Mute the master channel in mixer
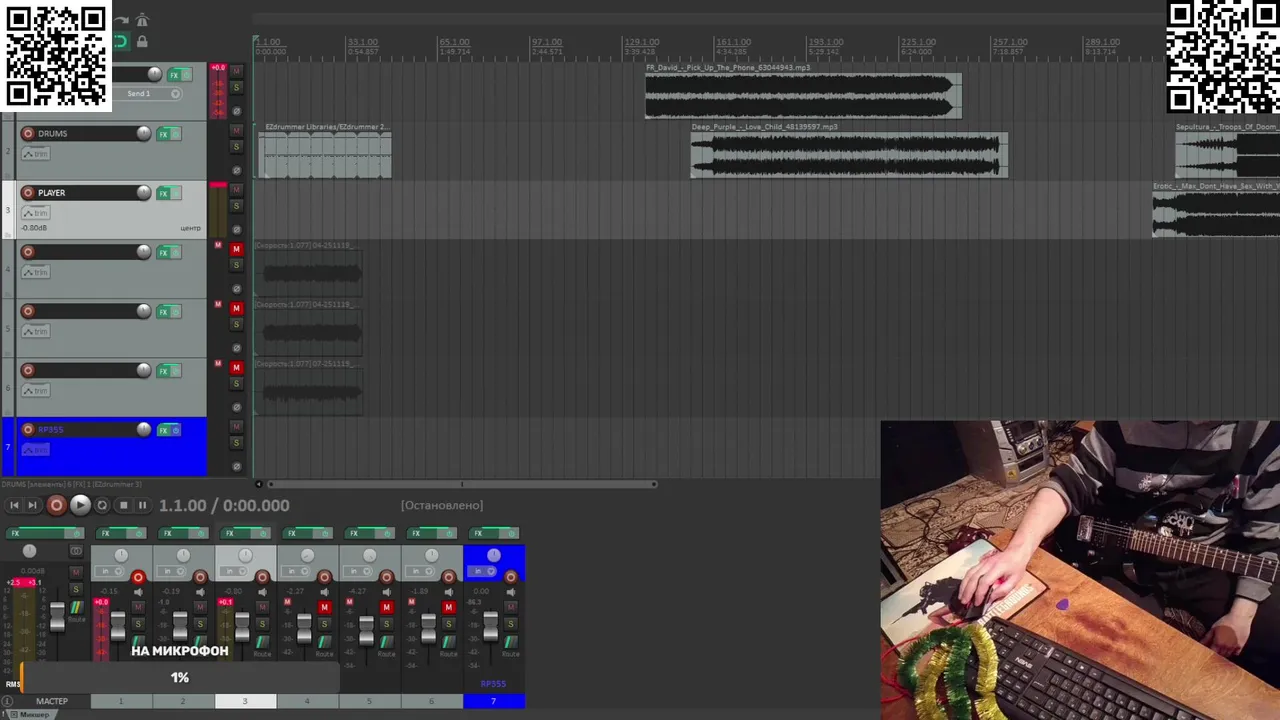 (75, 573)
